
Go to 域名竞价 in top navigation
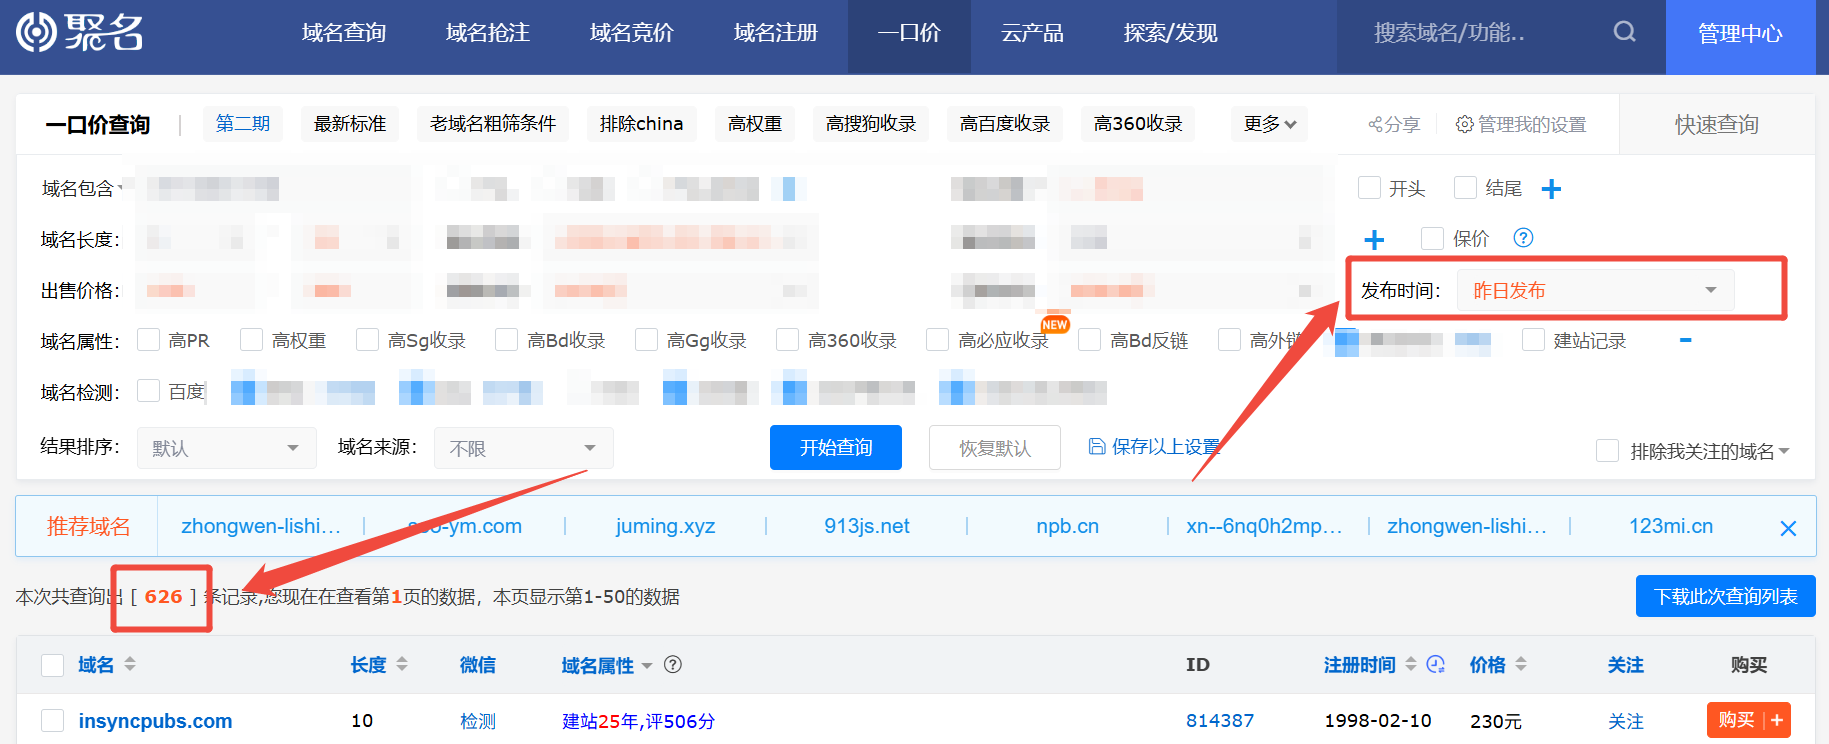pos(632,33)
